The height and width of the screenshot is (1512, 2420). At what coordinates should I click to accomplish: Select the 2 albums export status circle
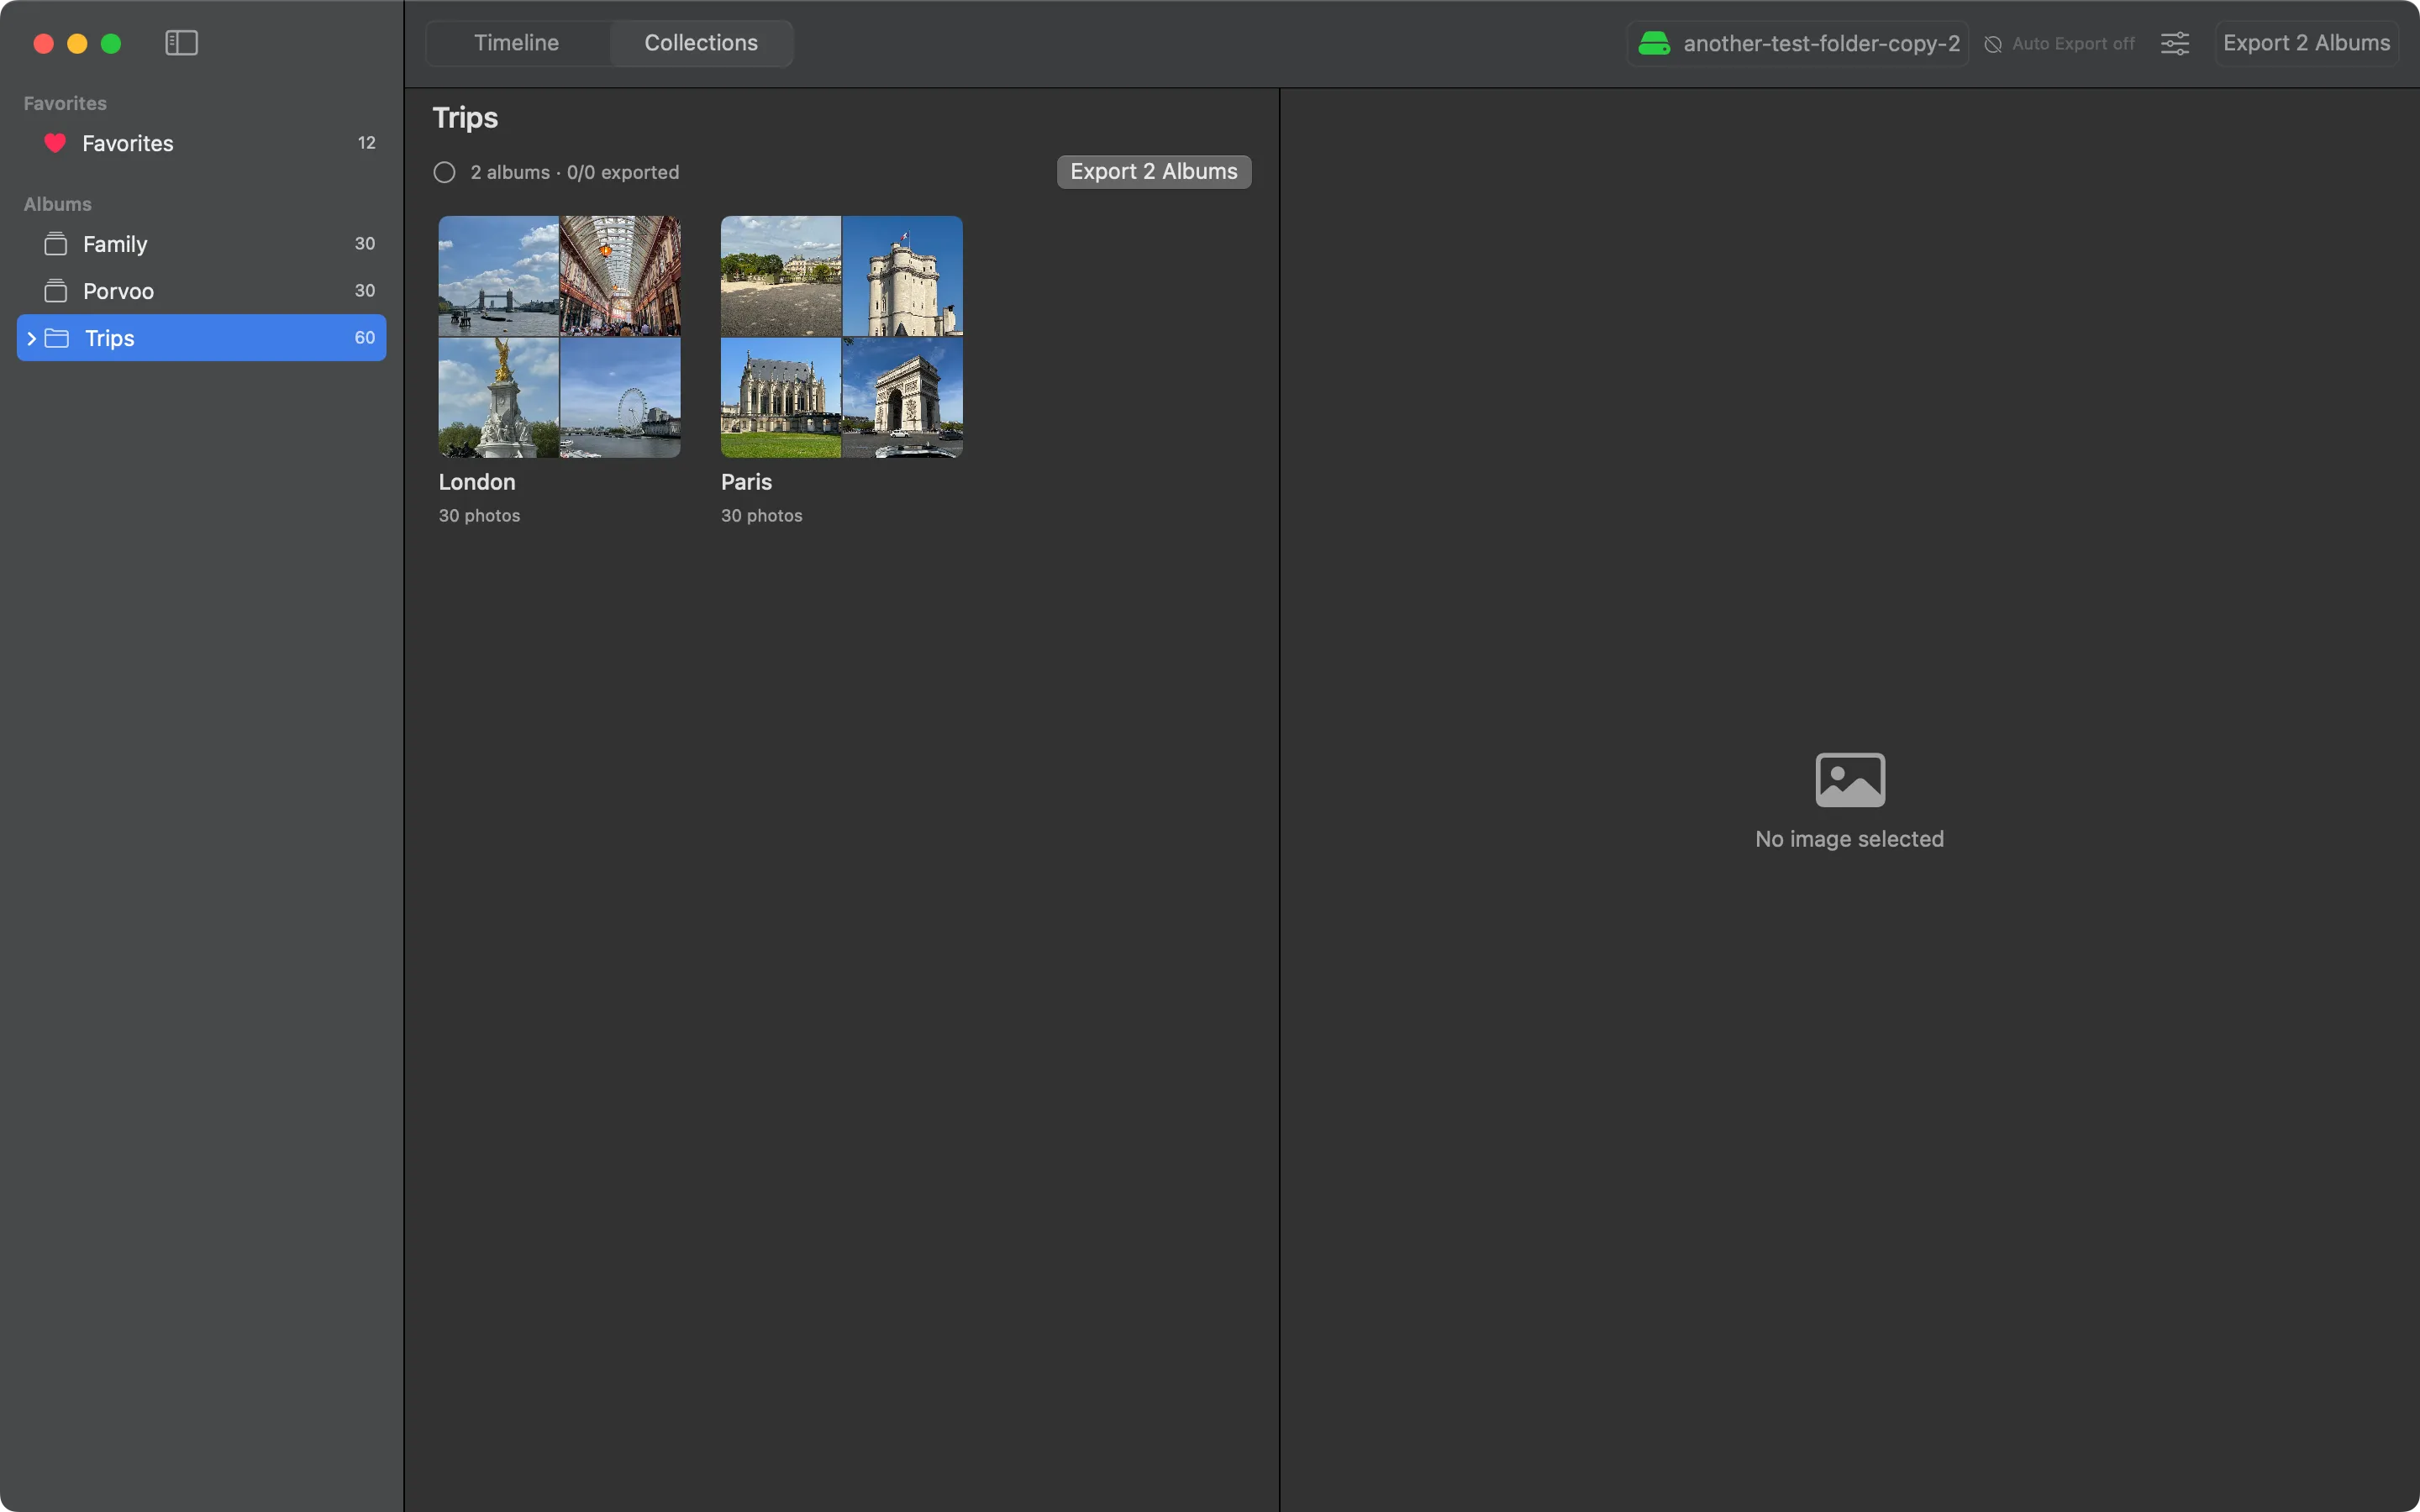coord(444,172)
